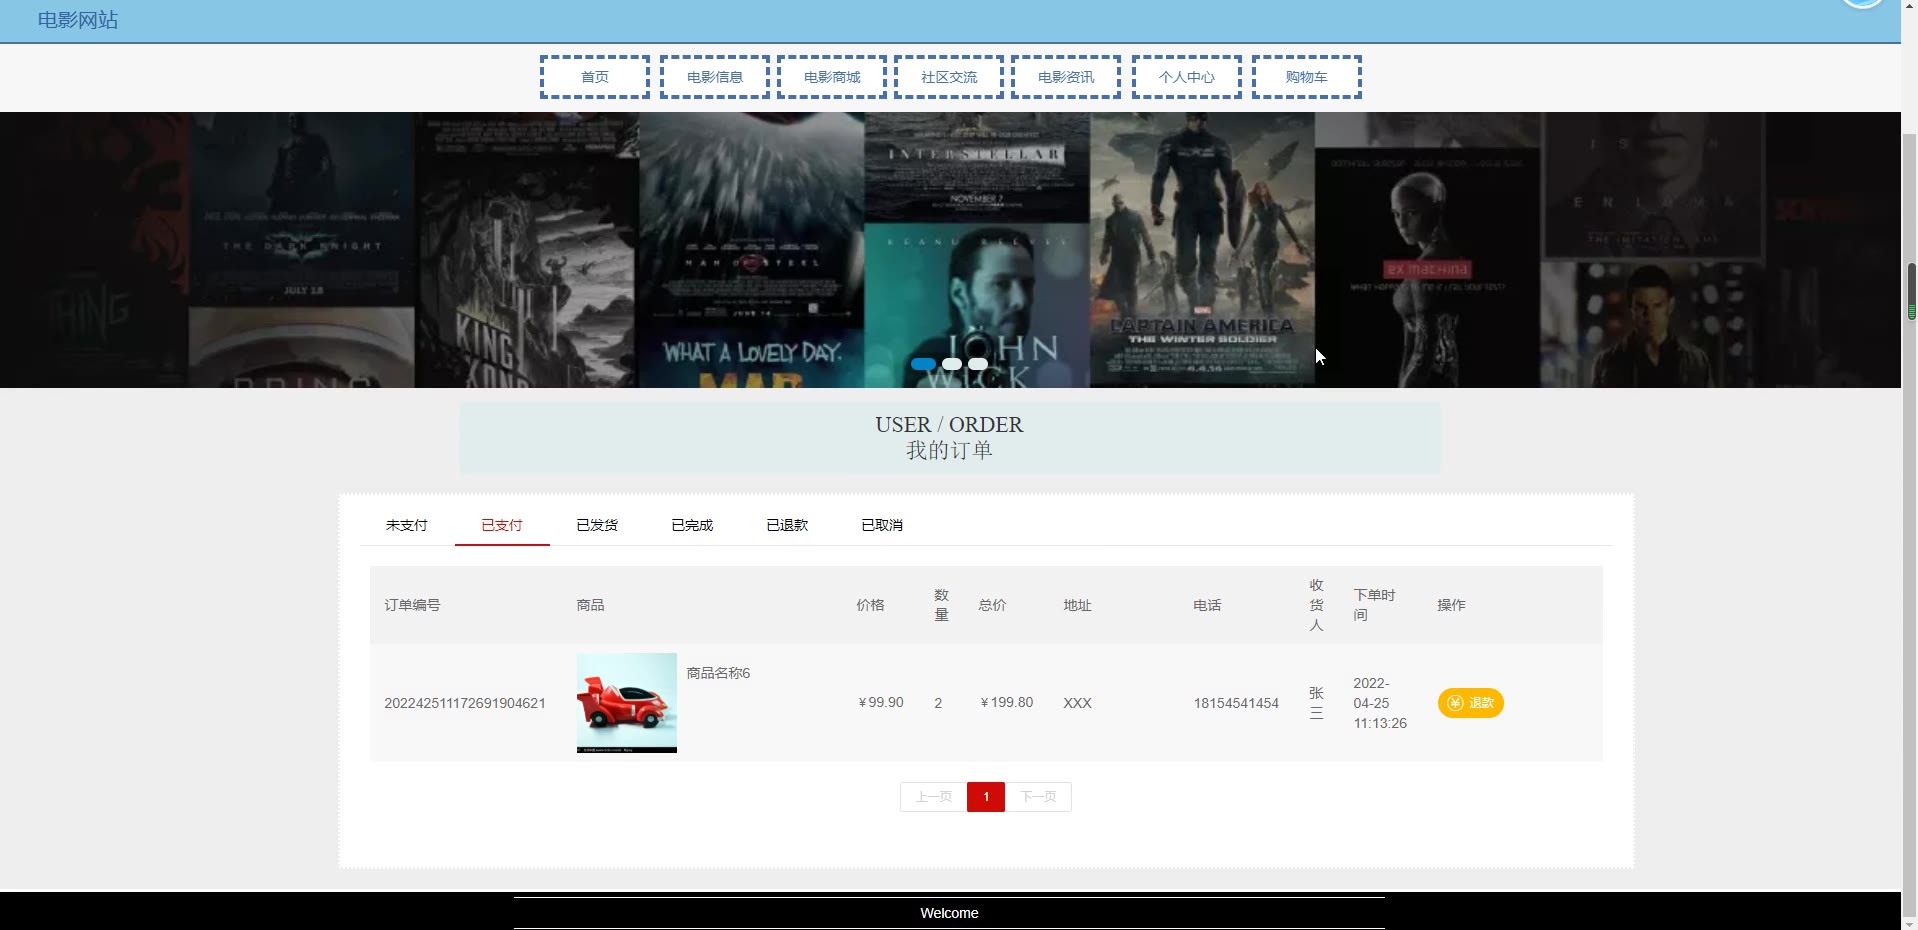Visit 社区交流 section
This screenshot has height=930, width=1918.
coord(949,77)
